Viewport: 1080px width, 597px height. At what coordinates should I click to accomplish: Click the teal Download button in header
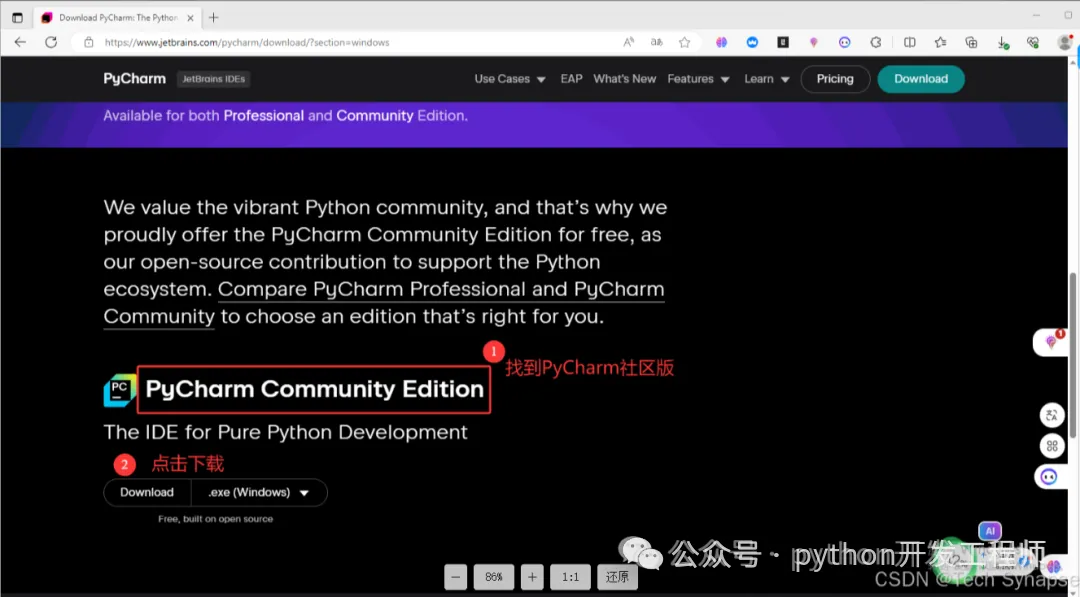point(921,79)
